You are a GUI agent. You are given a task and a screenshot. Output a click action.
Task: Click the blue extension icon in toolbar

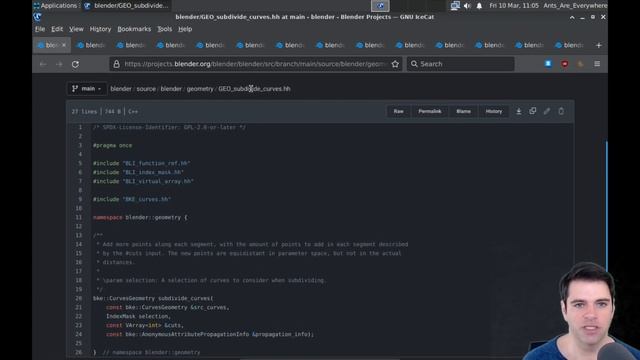(x=548, y=64)
